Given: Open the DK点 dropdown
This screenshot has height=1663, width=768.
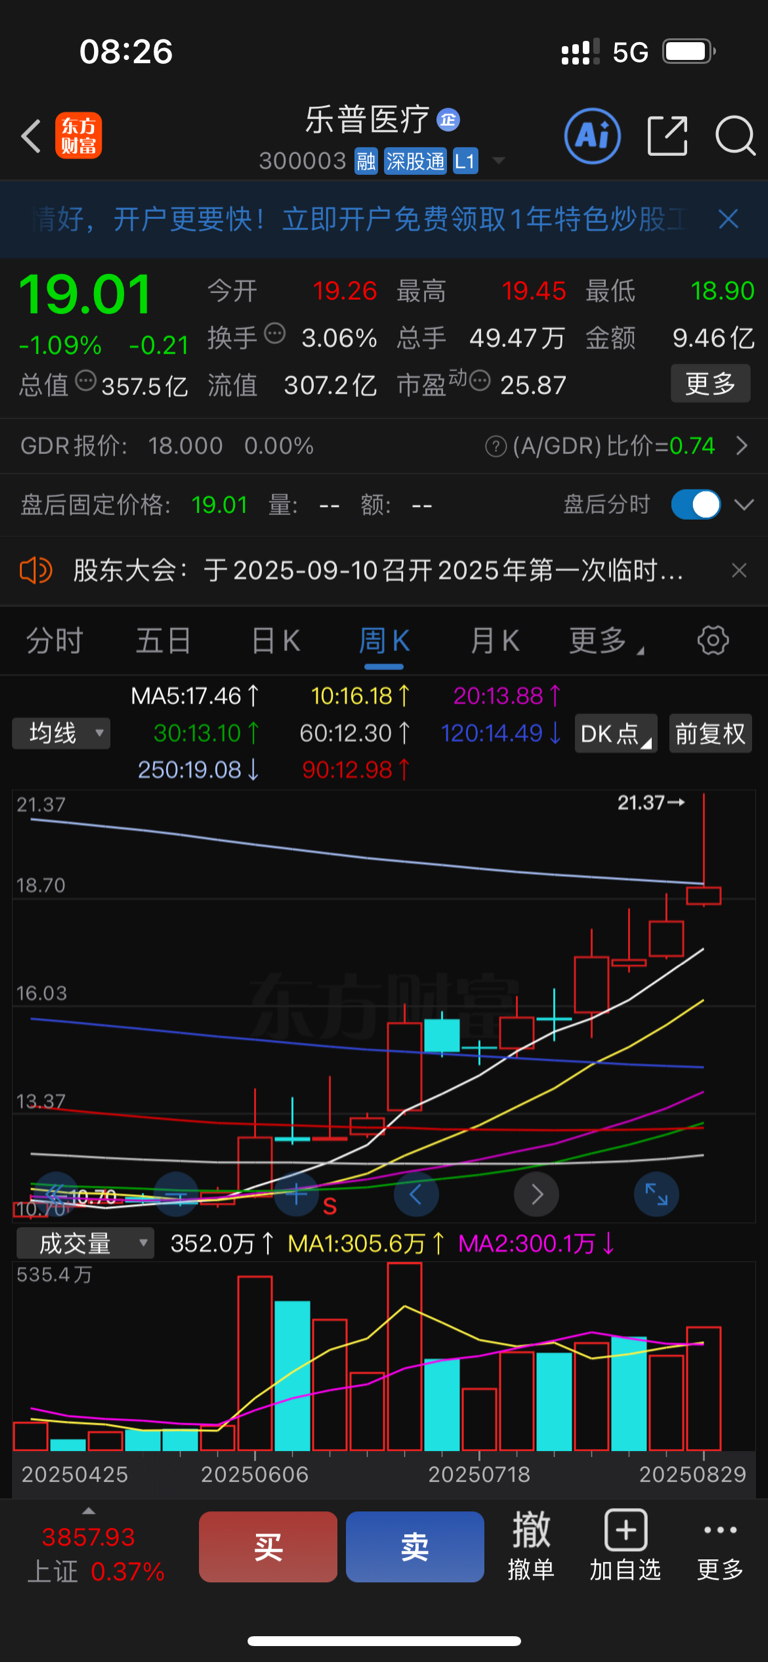Looking at the screenshot, I should pyautogui.click(x=616, y=734).
